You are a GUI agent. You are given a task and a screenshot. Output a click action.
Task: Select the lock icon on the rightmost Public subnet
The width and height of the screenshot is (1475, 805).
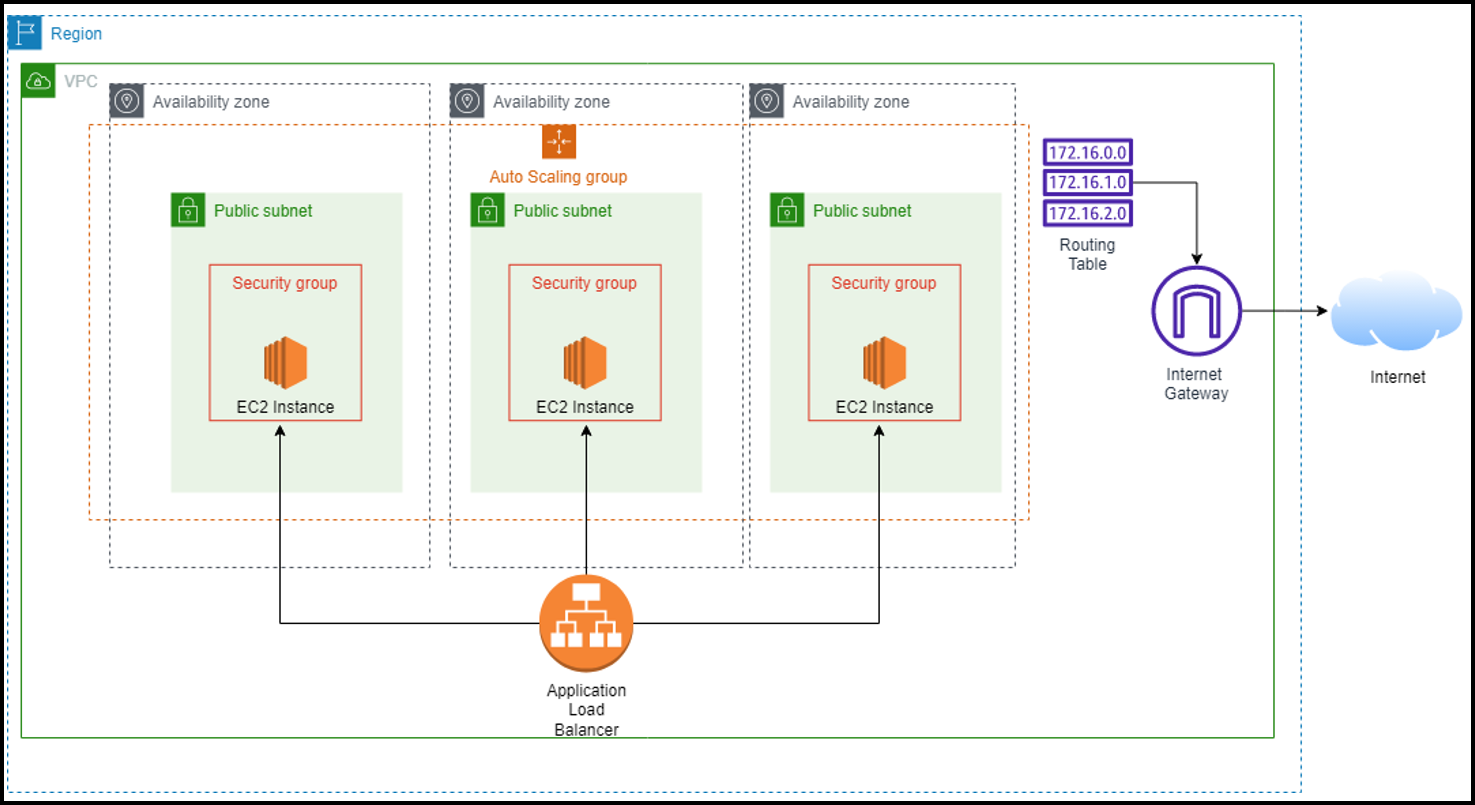coord(787,211)
